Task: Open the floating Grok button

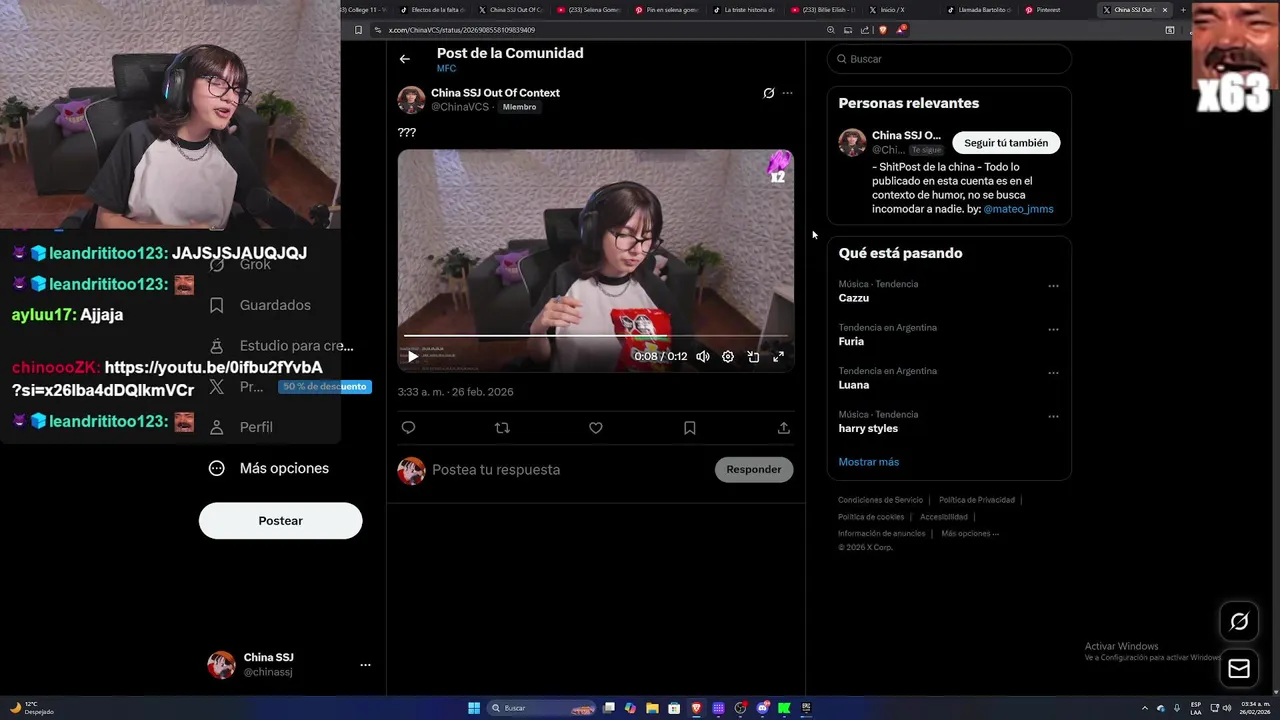Action: point(1239,622)
